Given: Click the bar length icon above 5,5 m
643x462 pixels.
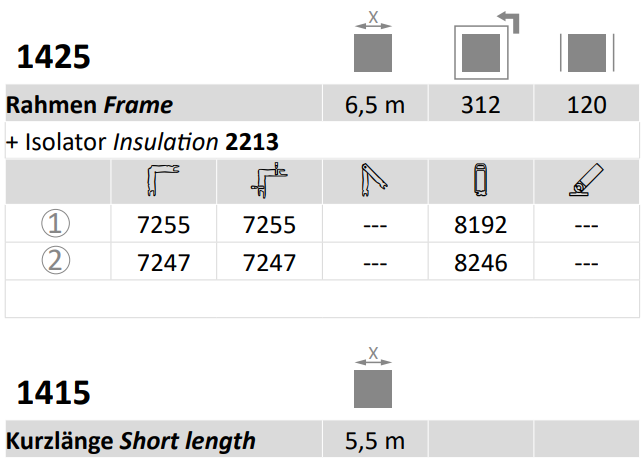Looking at the screenshot, I should (x=373, y=377).
